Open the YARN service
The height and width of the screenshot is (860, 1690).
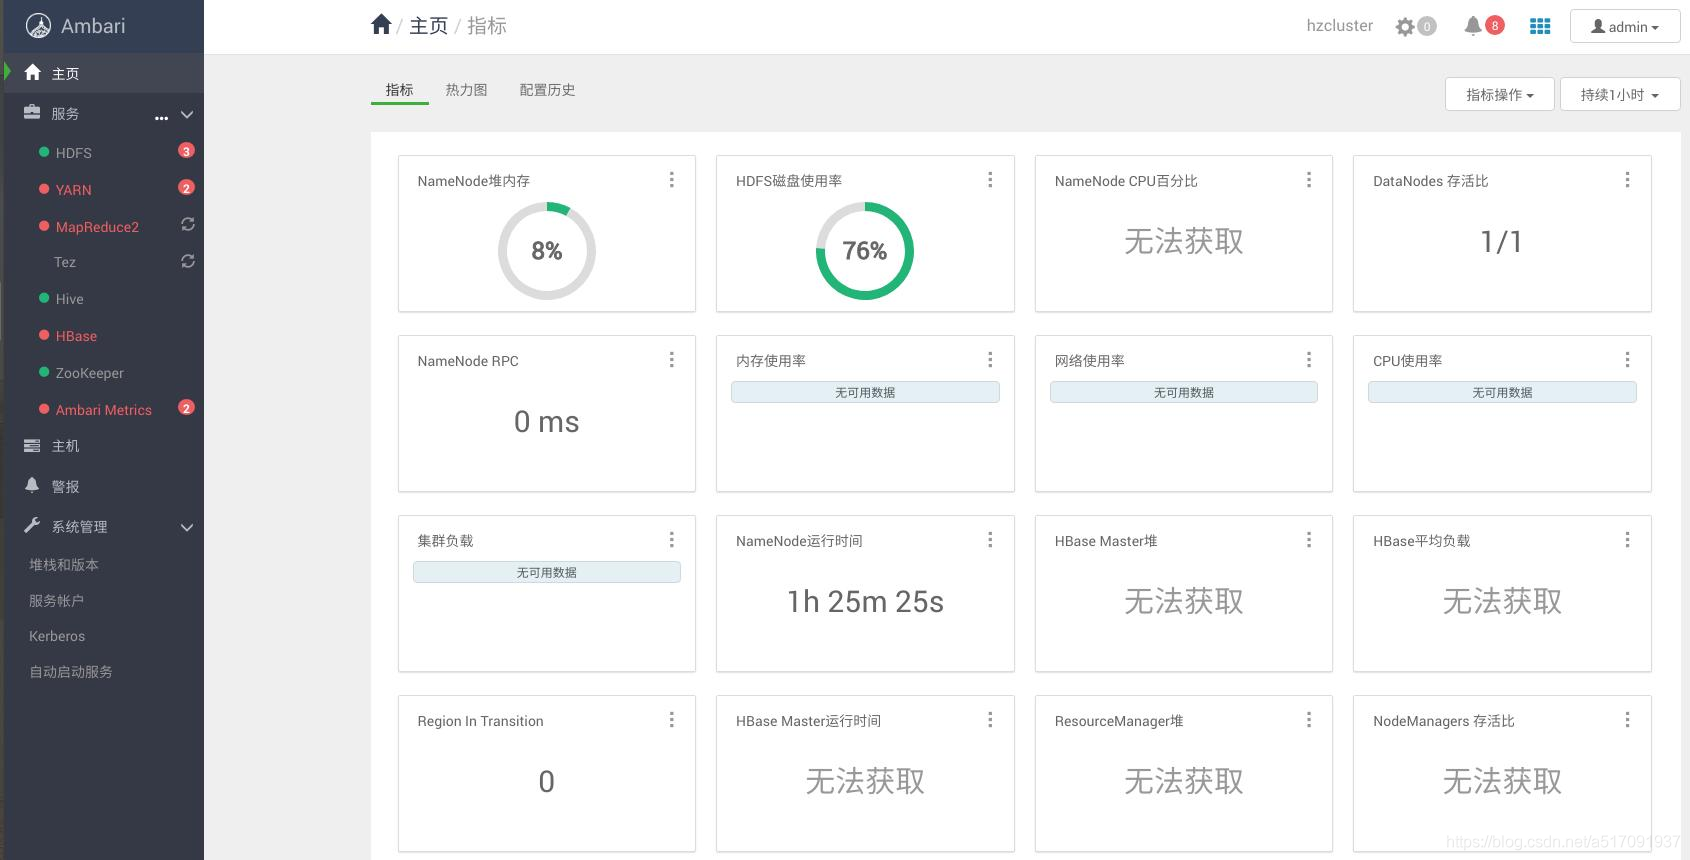[x=73, y=190]
